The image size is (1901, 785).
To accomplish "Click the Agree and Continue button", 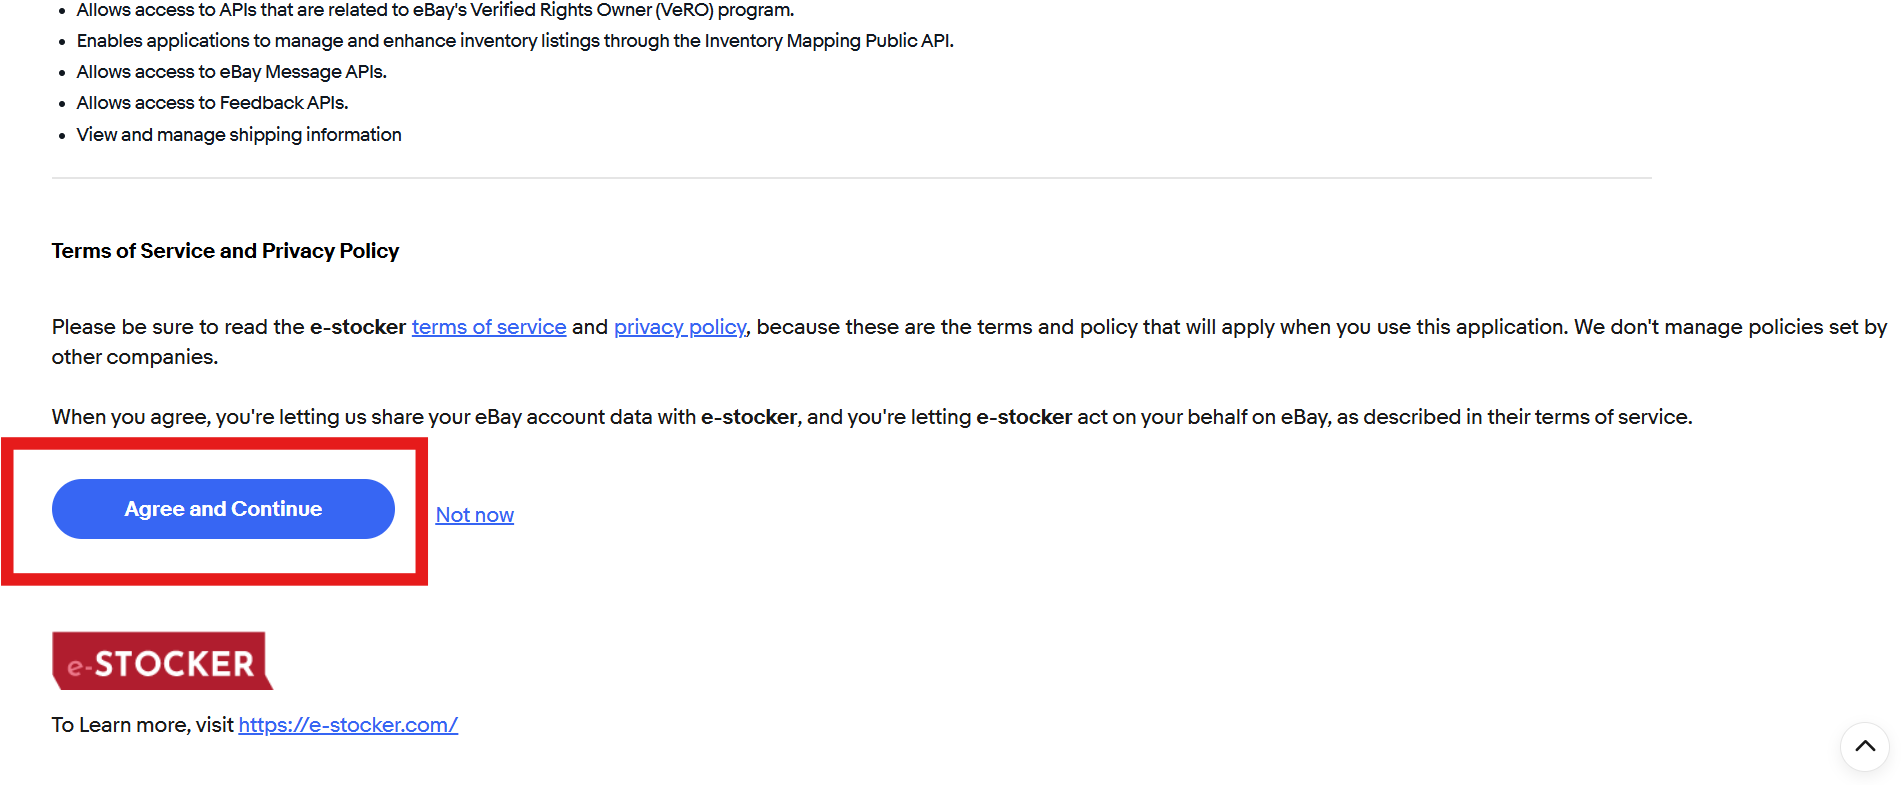I will [x=223, y=509].
